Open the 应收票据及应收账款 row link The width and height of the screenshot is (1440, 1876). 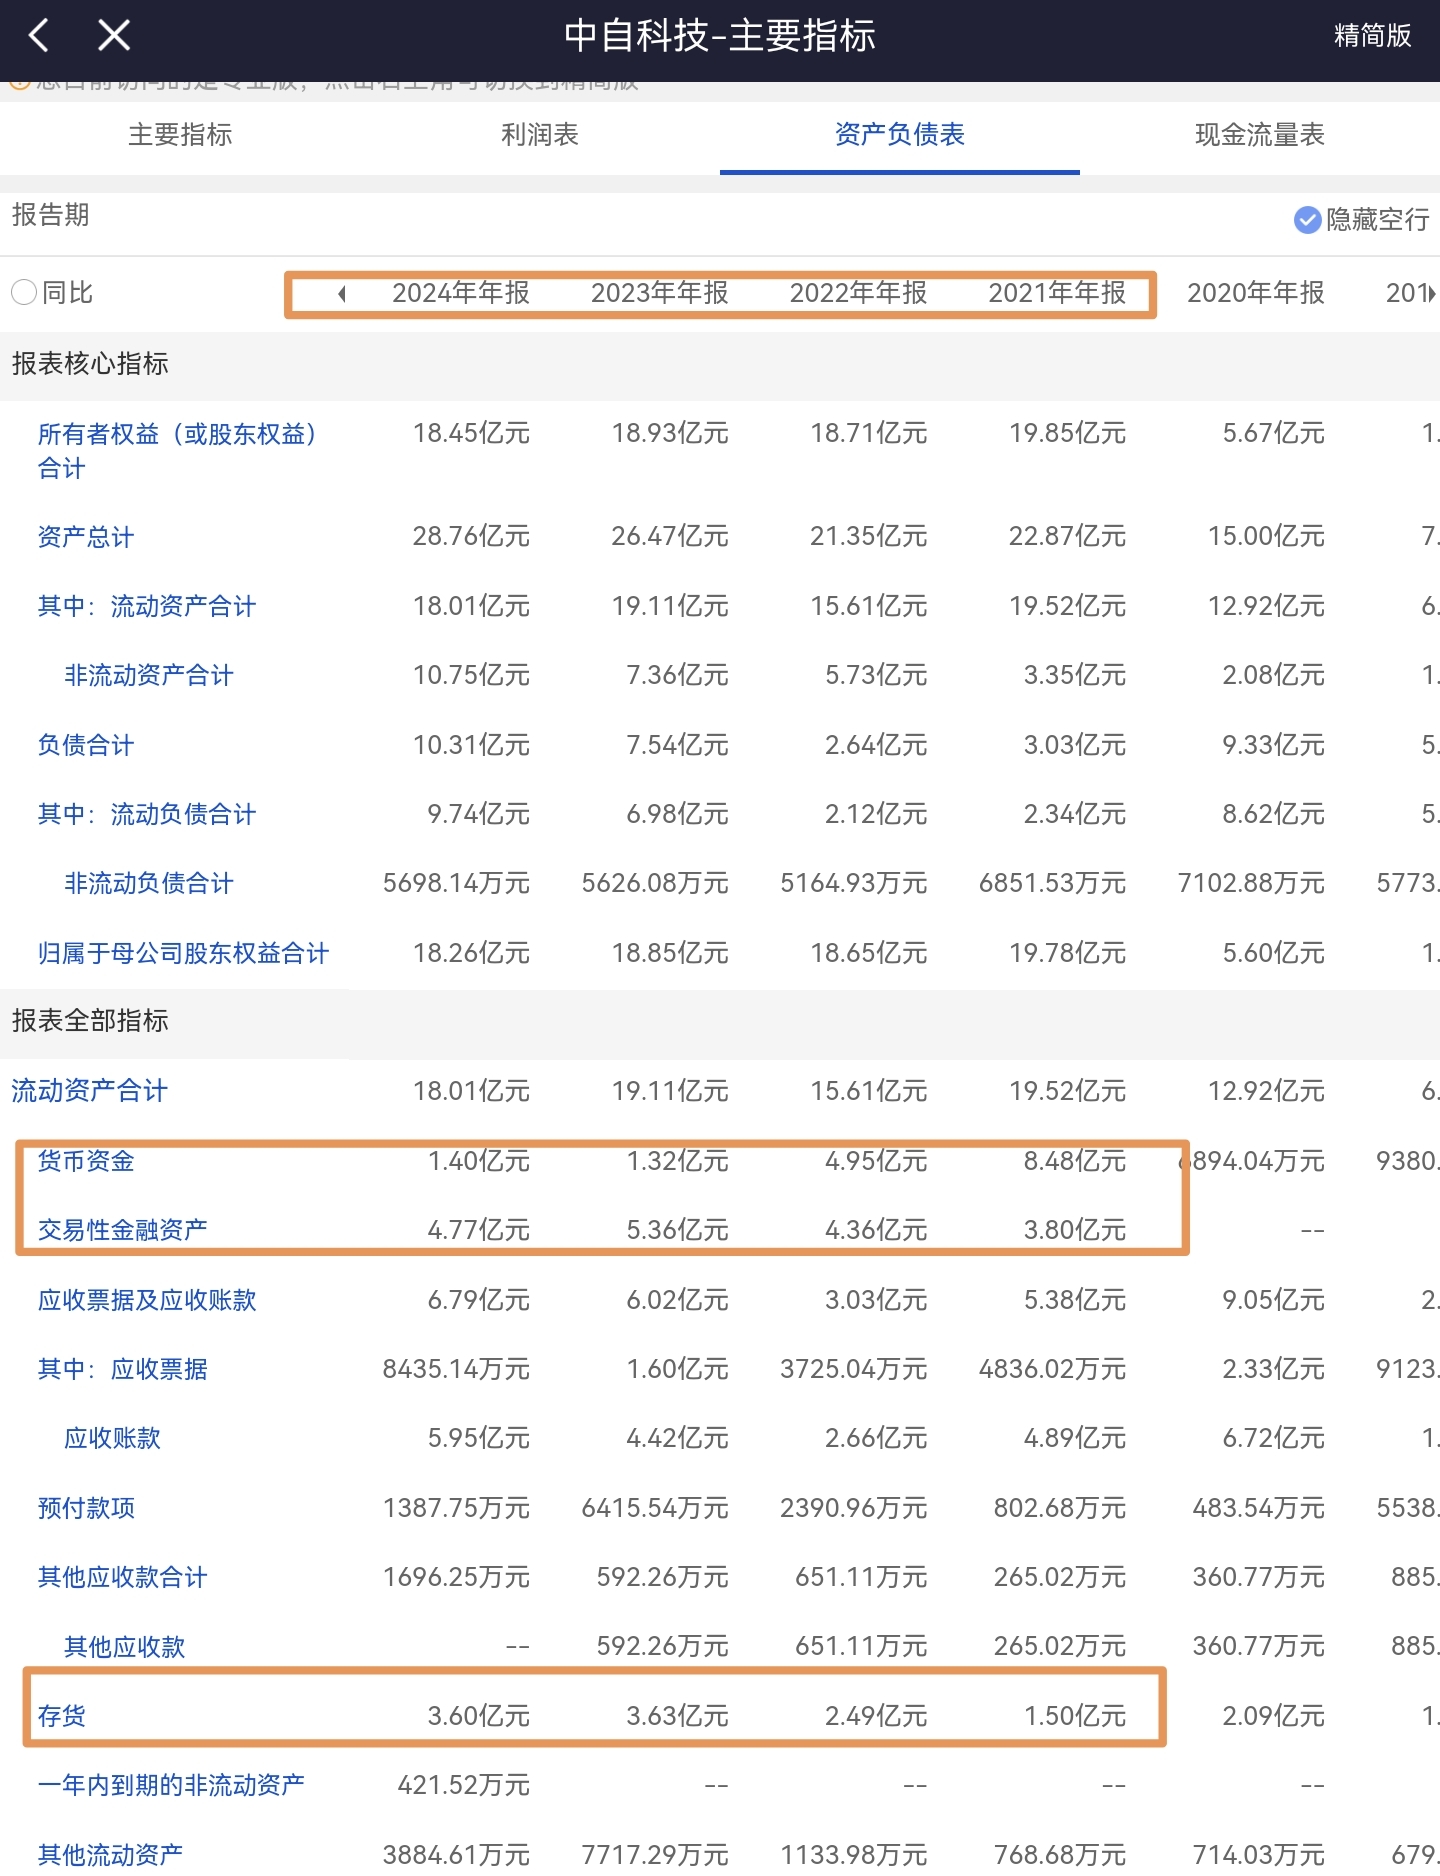tap(147, 1300)
